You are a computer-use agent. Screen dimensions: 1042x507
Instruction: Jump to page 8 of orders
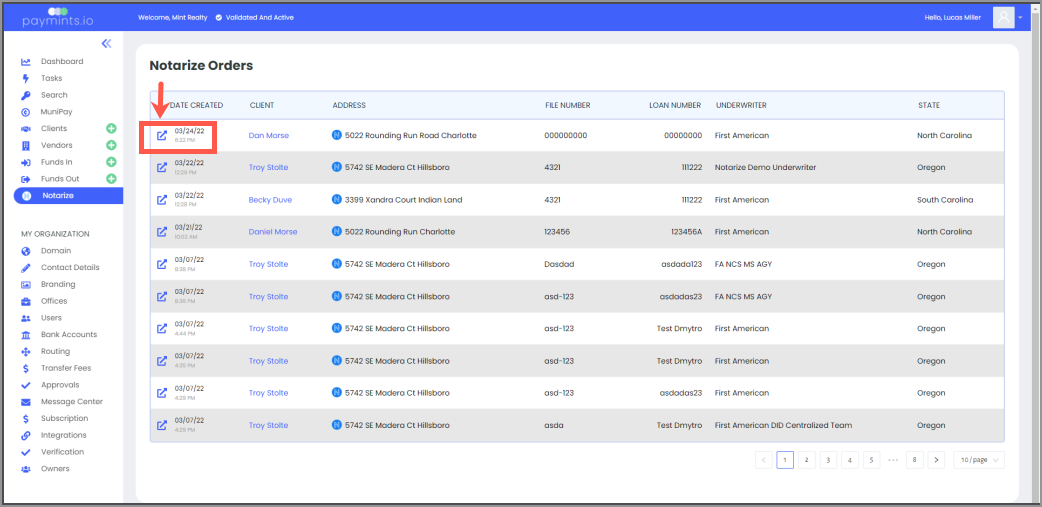[914, 460]
